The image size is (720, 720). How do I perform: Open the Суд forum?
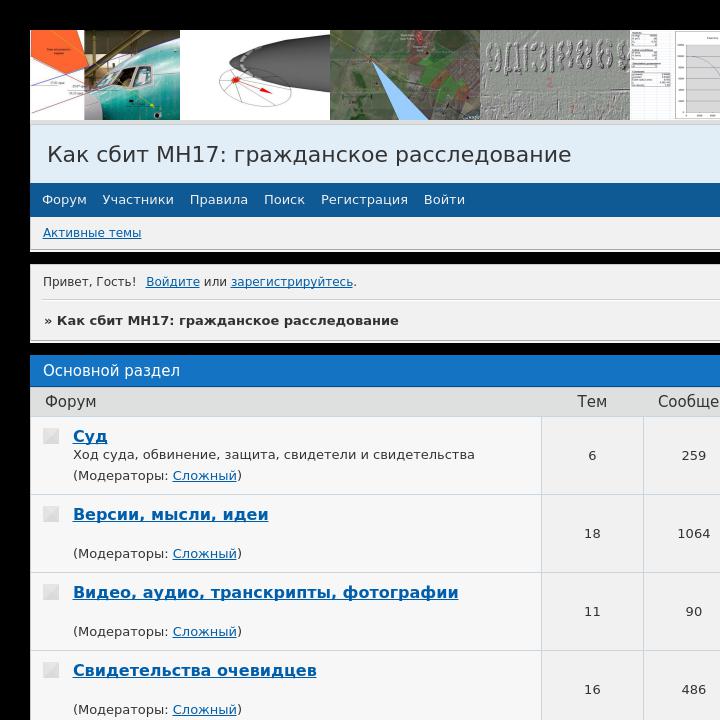pyautogui.click(x=90, y=436)
